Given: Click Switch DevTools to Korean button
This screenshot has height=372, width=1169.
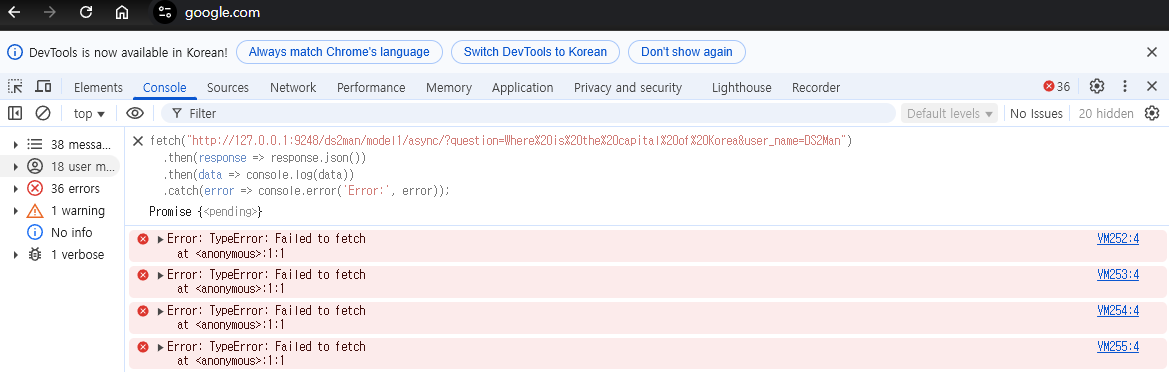Looking at the screenshot, I should pos(535,52).
